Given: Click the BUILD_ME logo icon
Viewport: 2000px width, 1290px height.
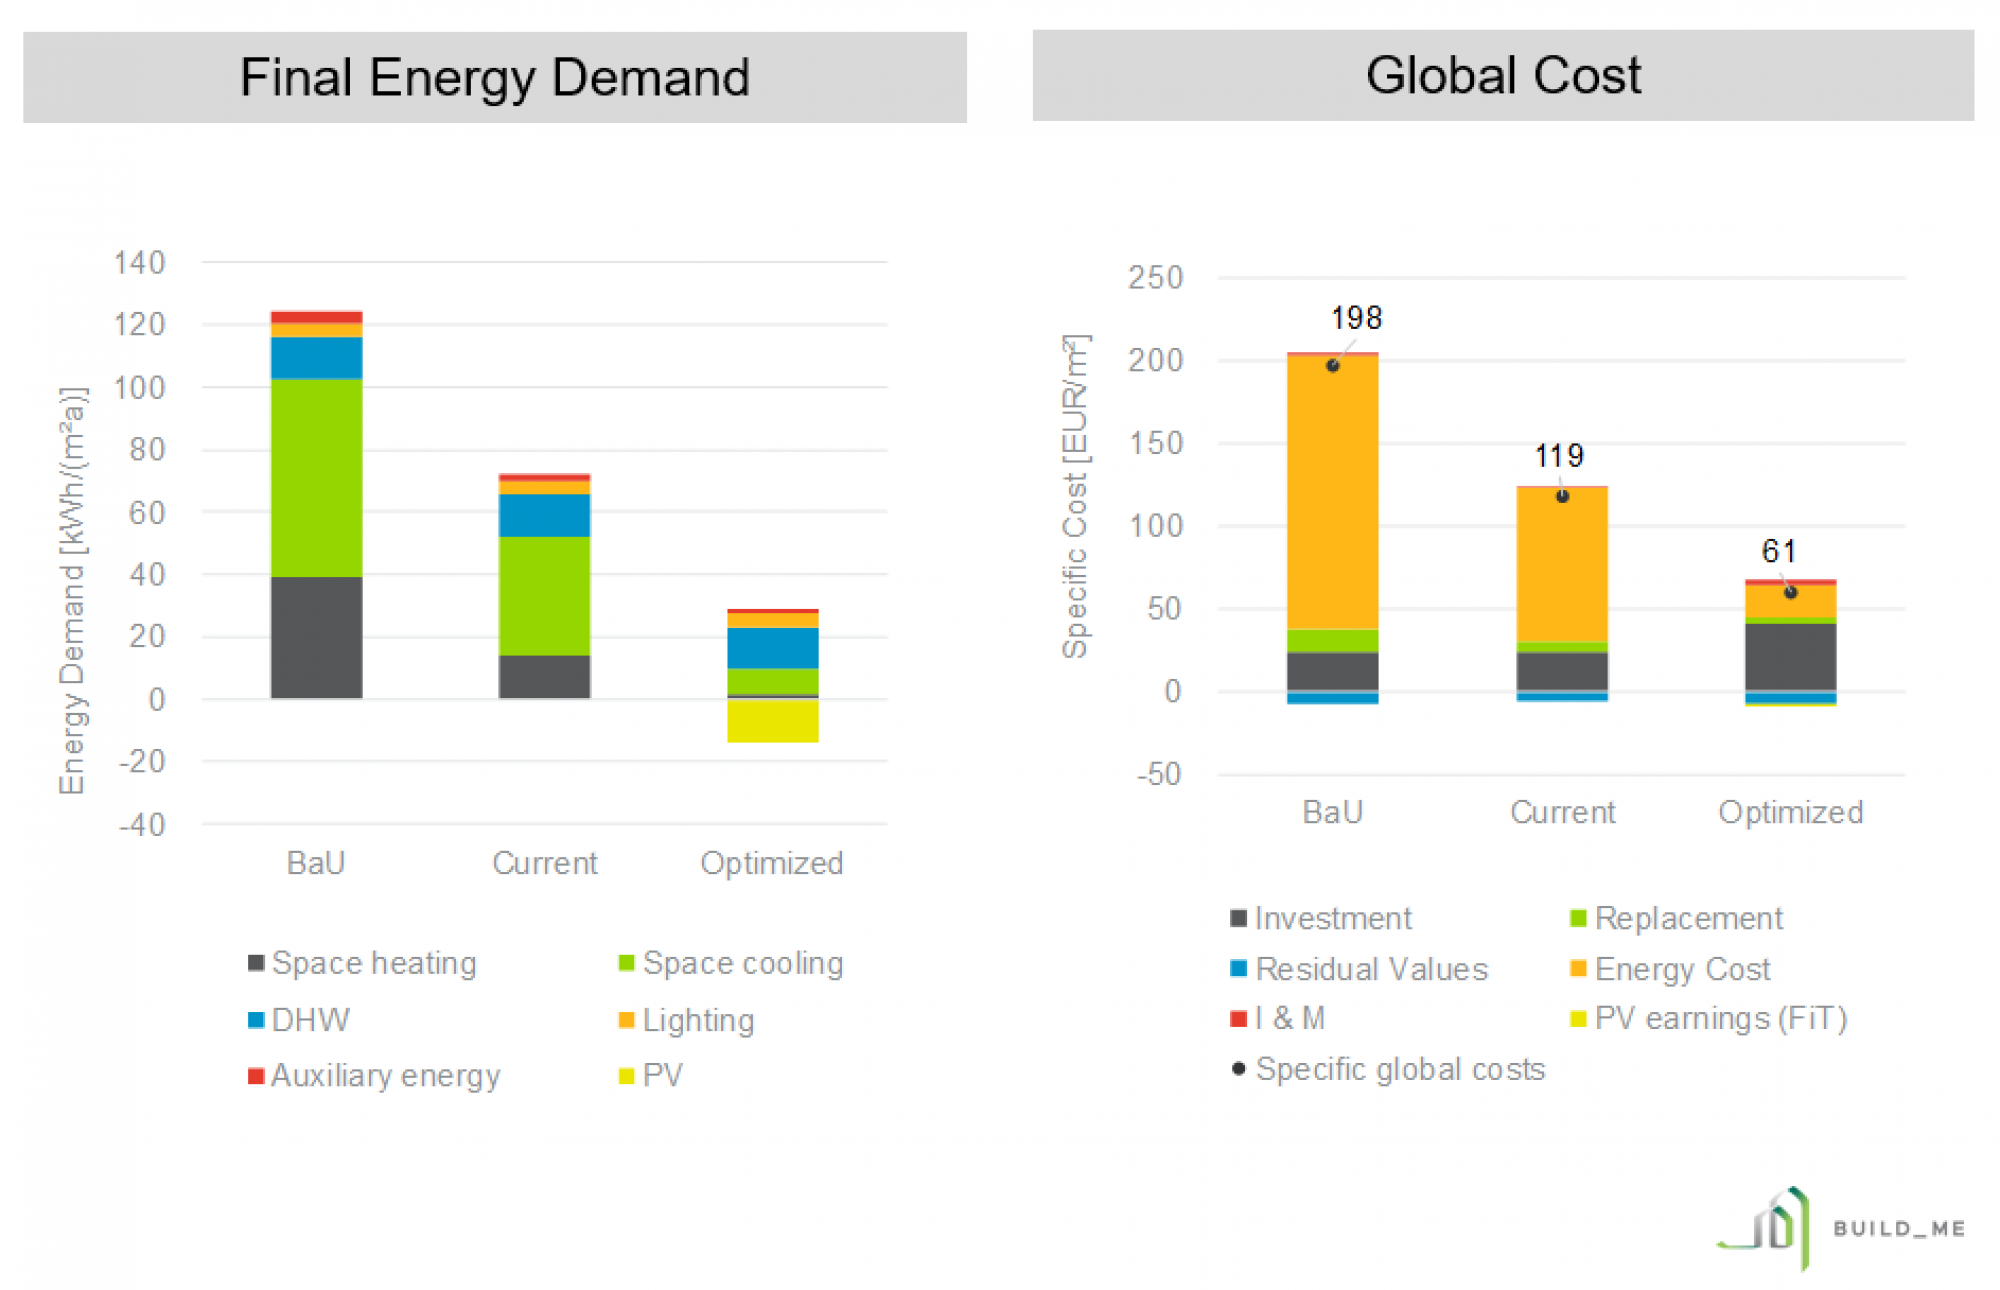Looking at the screenshot, I should pos(1766,1227).
